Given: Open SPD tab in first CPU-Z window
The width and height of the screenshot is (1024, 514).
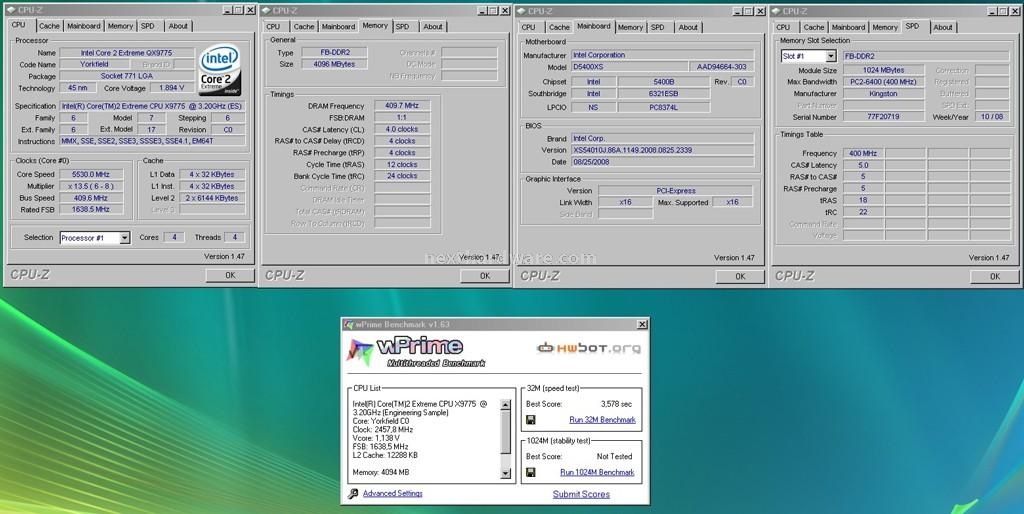Looking at the screenshot, I should pyautogui.click(x=148, y=26).
